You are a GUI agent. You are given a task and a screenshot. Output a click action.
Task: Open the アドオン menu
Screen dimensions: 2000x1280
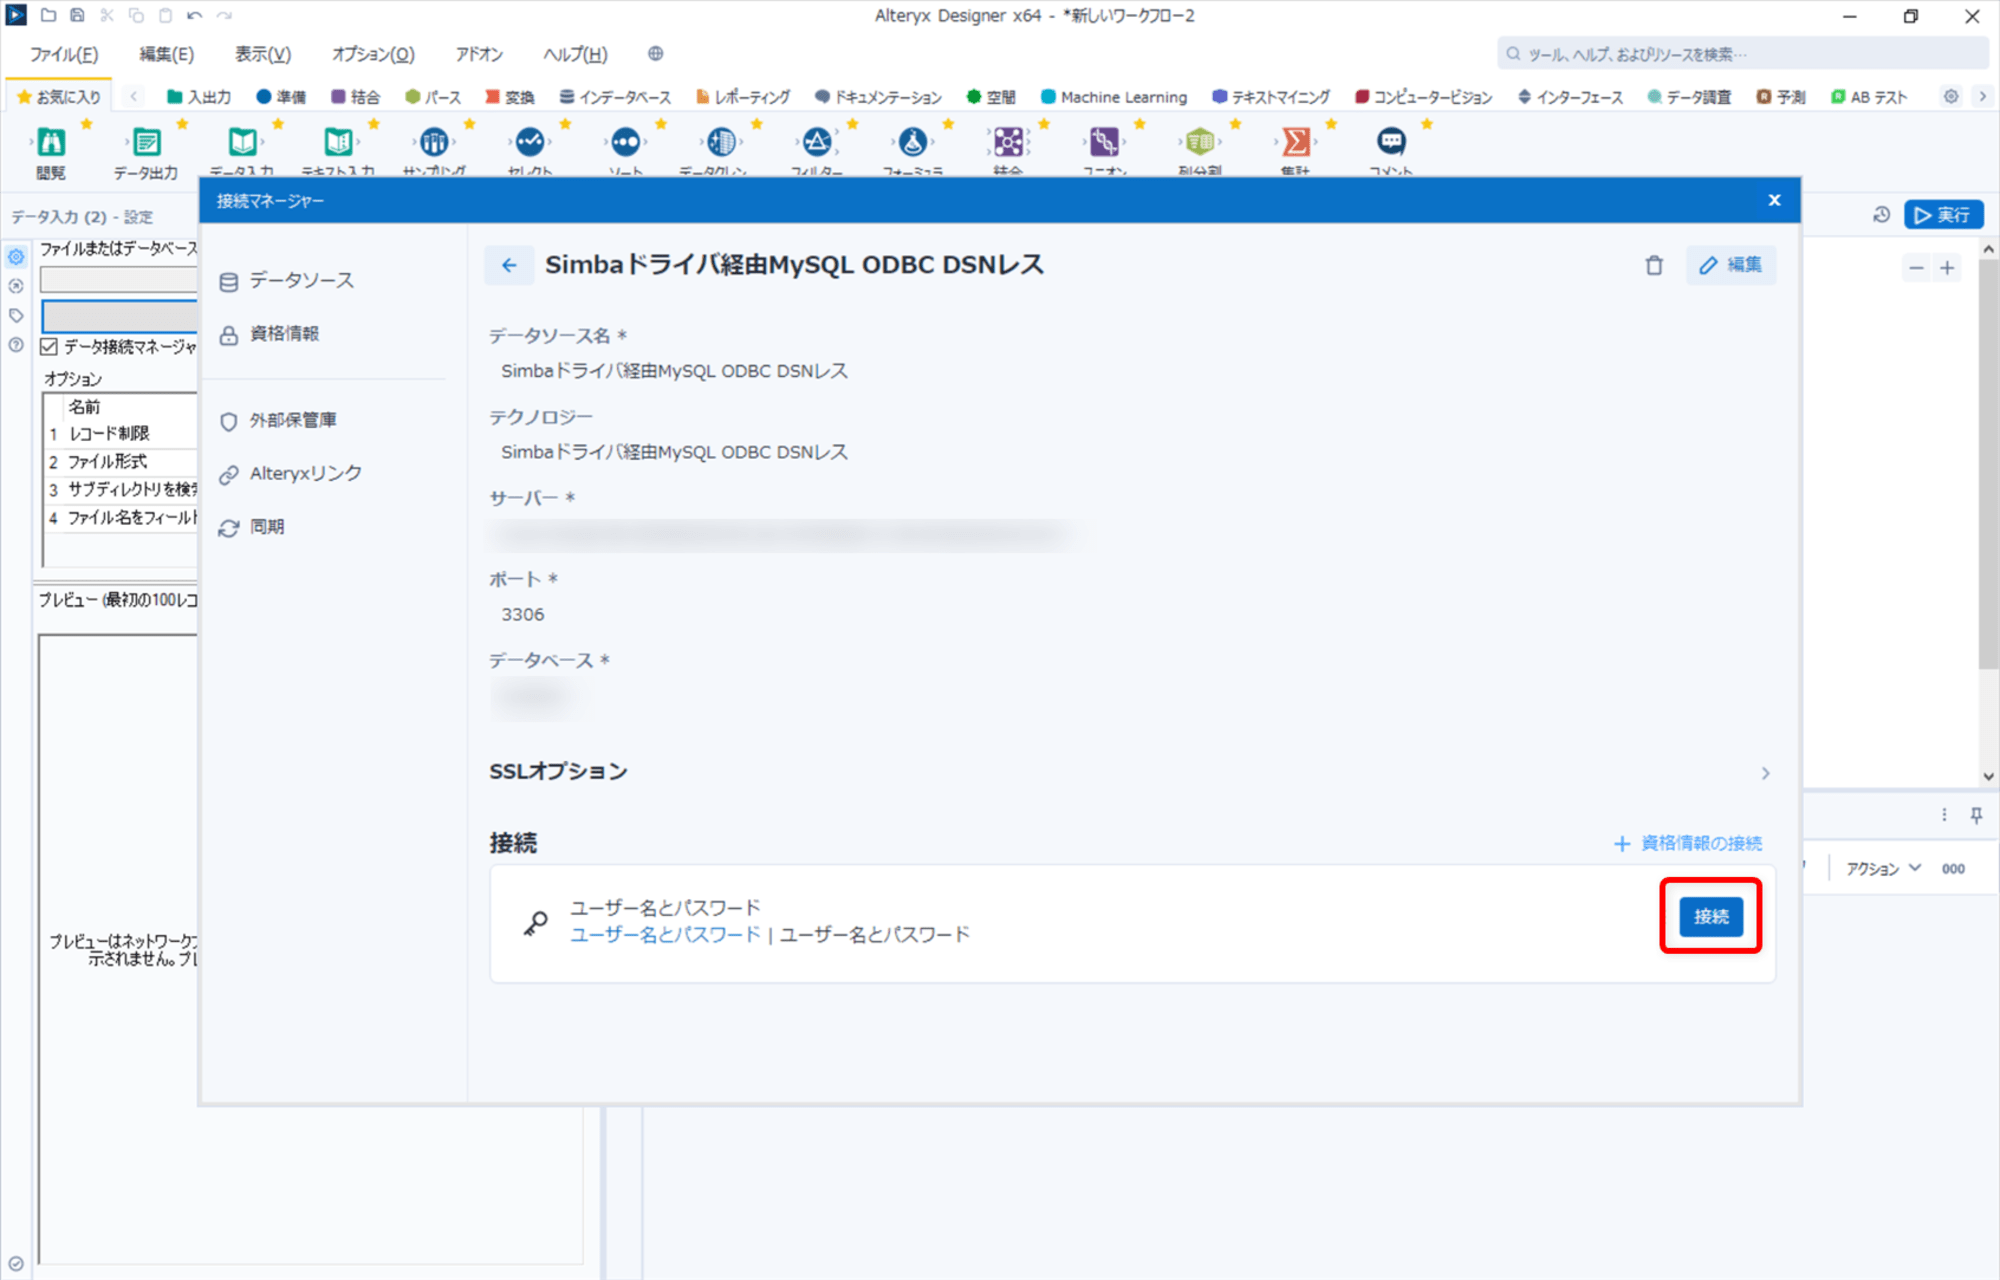[x=479, y=54]
